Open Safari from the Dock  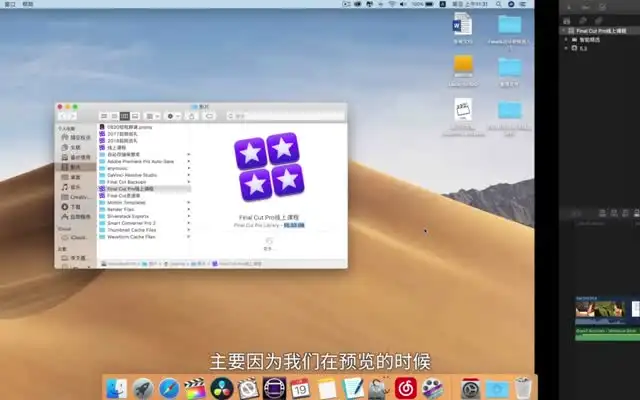coord(169,387)
